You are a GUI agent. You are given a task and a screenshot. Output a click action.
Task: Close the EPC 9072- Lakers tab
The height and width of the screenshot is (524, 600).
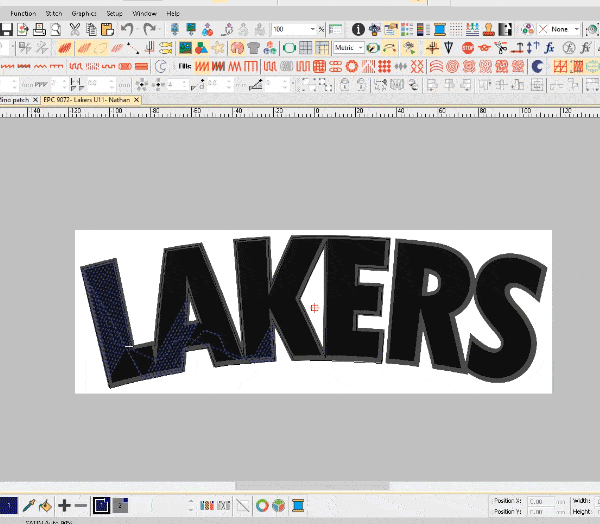tap(136, 100)
